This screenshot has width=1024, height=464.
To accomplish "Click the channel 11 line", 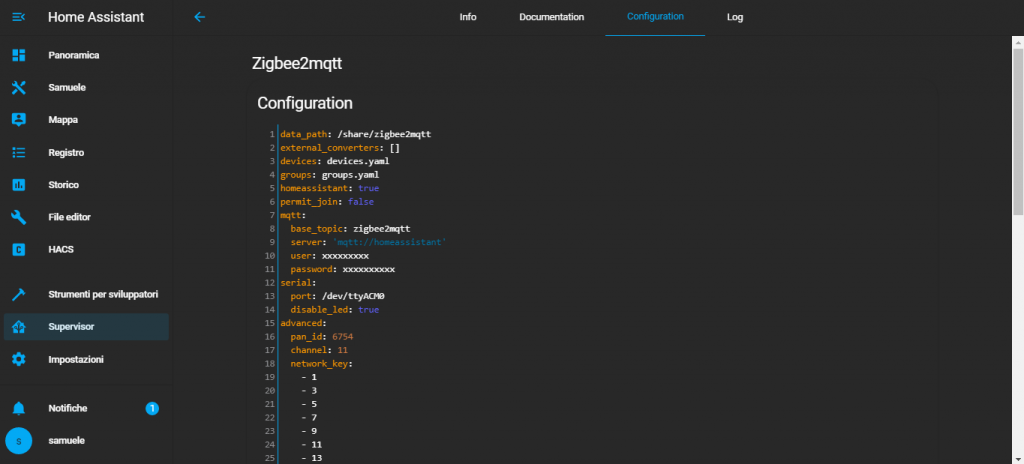I will pyautogui.click(x=319, y=350).
